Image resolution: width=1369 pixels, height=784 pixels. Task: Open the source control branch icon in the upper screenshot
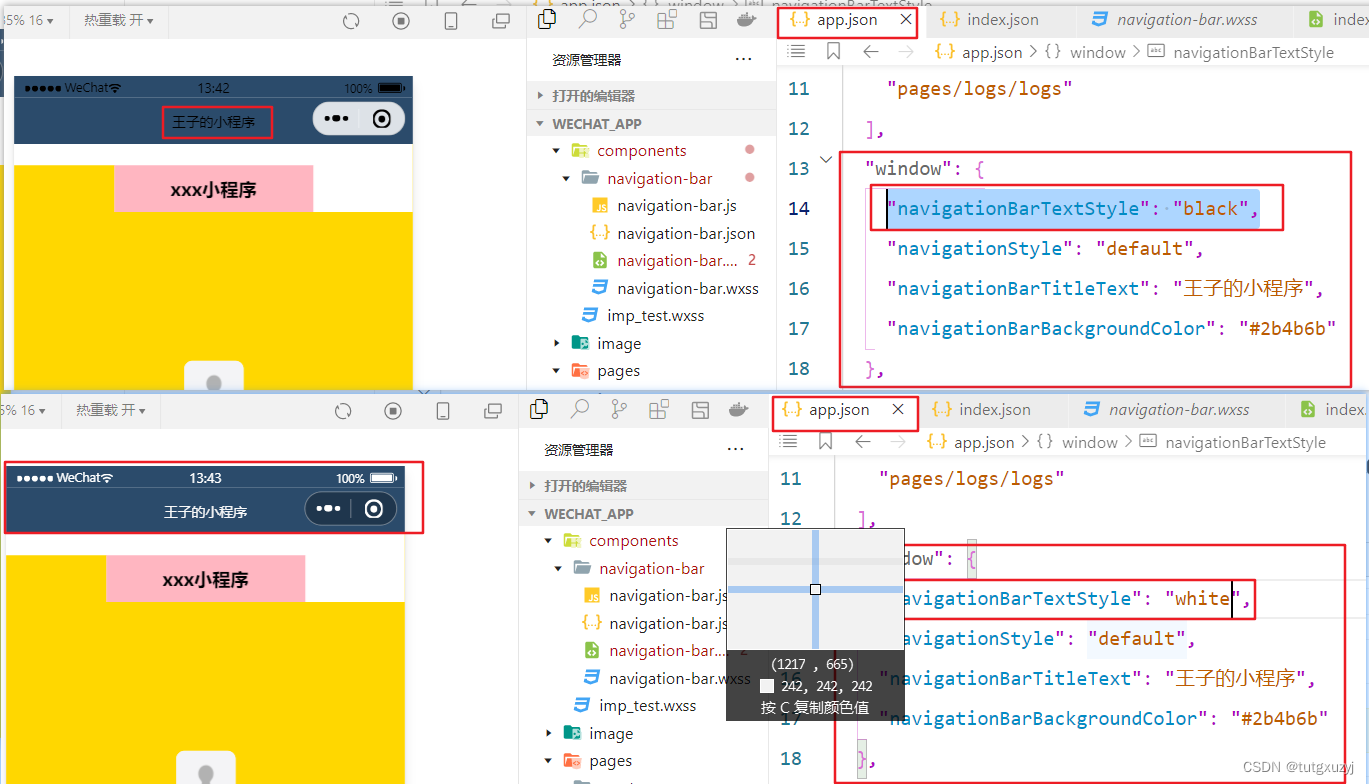tap(627, 20)
